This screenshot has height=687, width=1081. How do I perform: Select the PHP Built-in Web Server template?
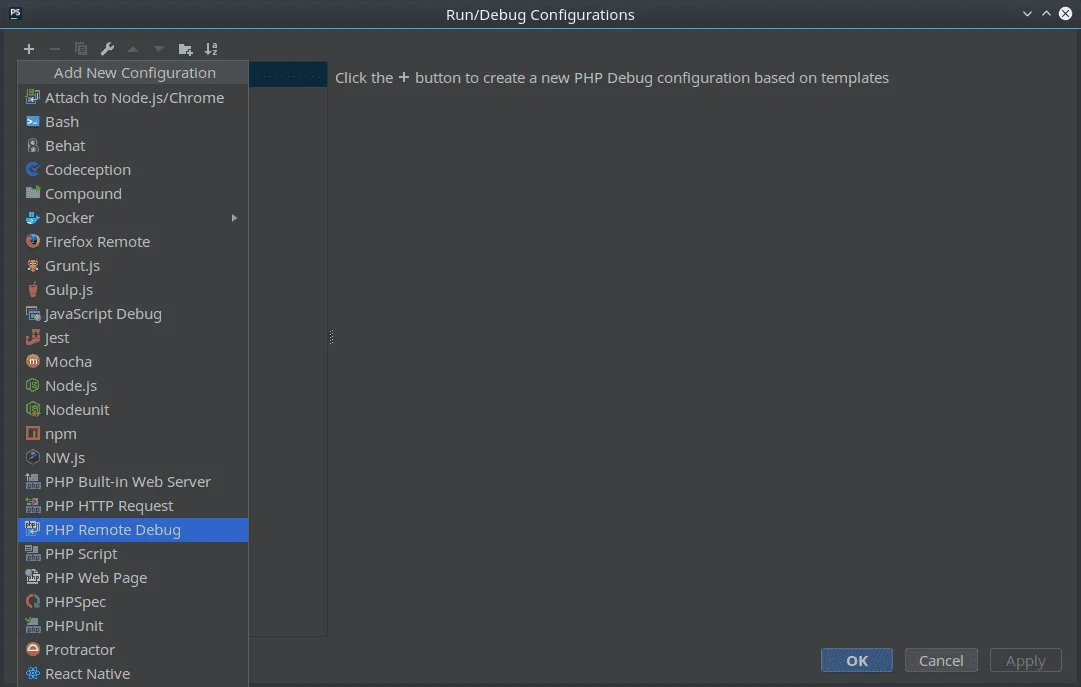(128, 481)
